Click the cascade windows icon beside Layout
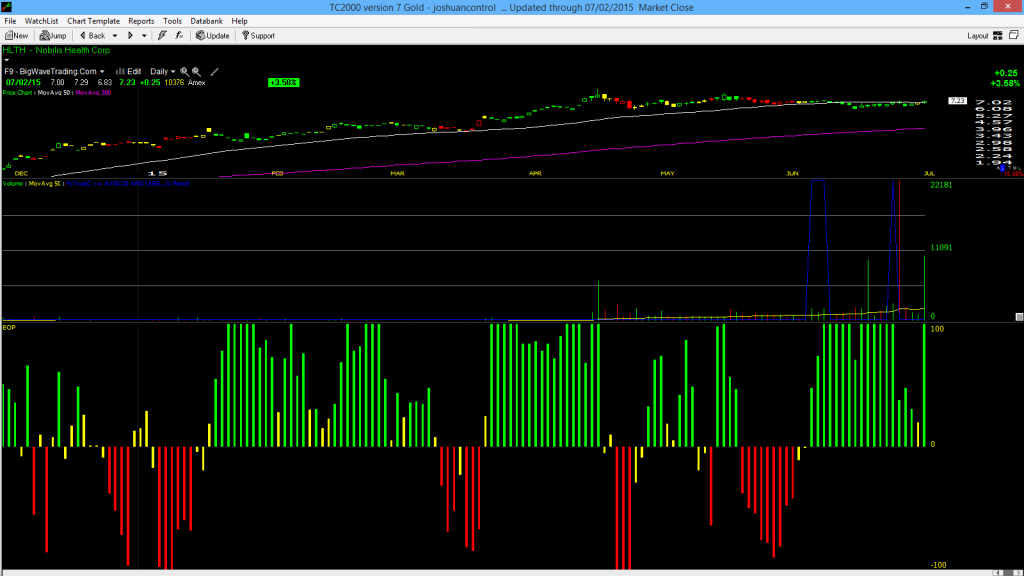This screenshot has width=1024, height=576. (1014, 35)
